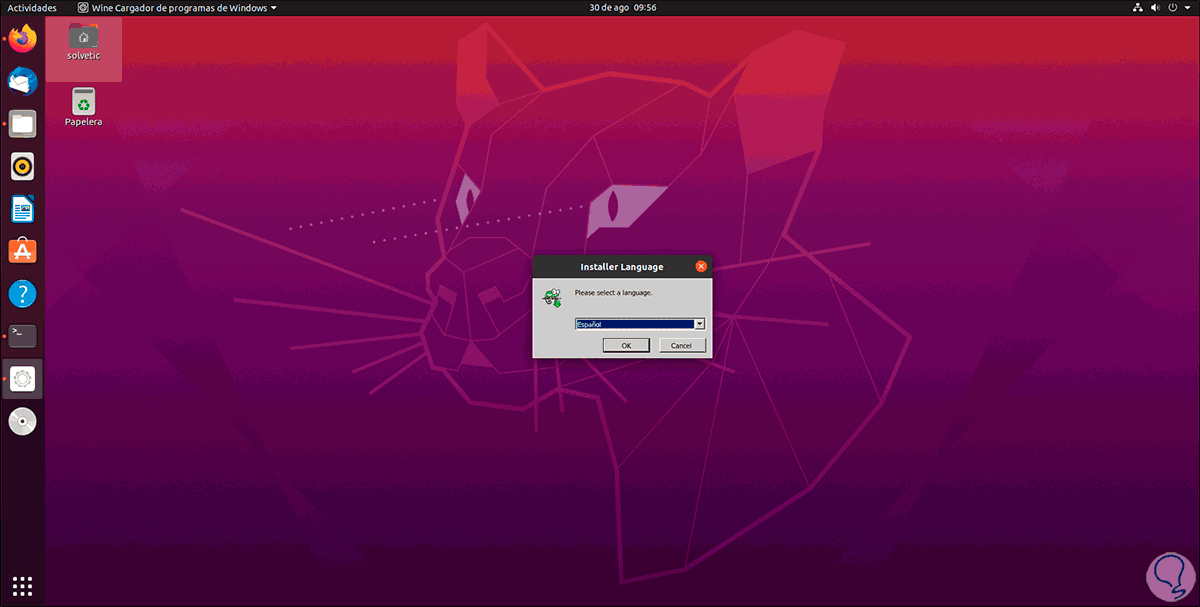Show Applications grid
Image resolution: width=1200 pixels, height=607 pixels.
pyautogui.click(x=22, y=586)
